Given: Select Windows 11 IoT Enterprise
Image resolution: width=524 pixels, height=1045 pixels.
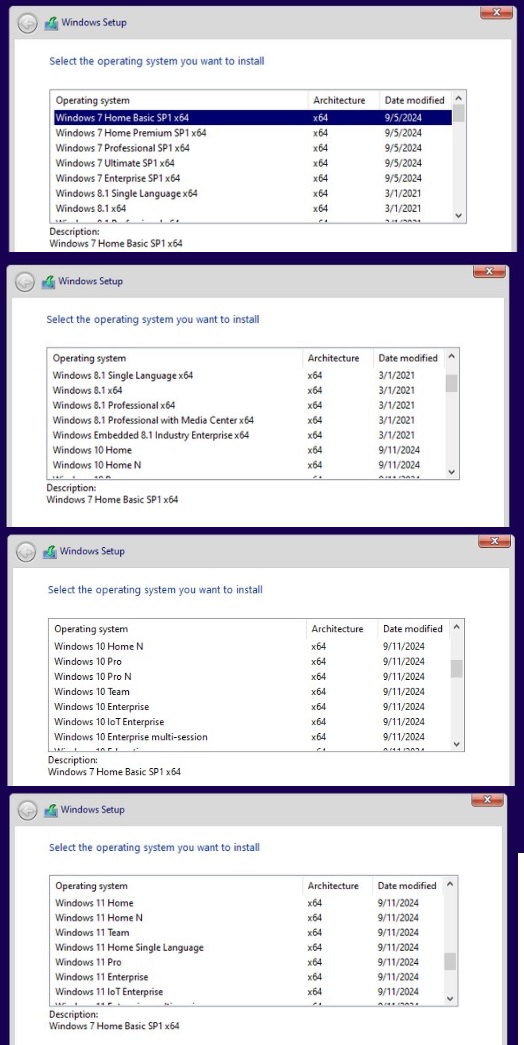Looking at the screenshot, I should (249, 992).
